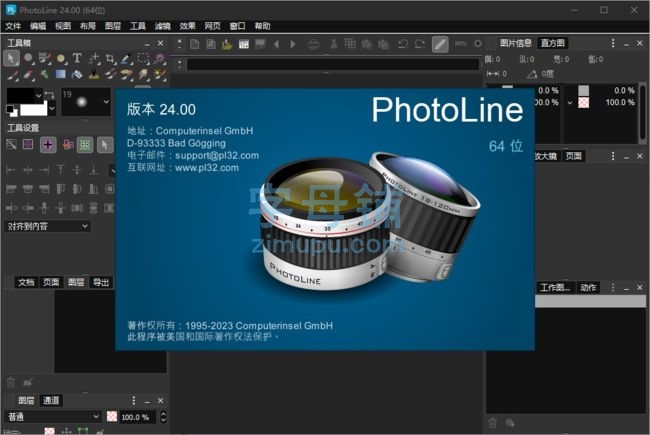The image size is (650, 435).
Task: Open the layers panel options menu
Action: [133, 400]
